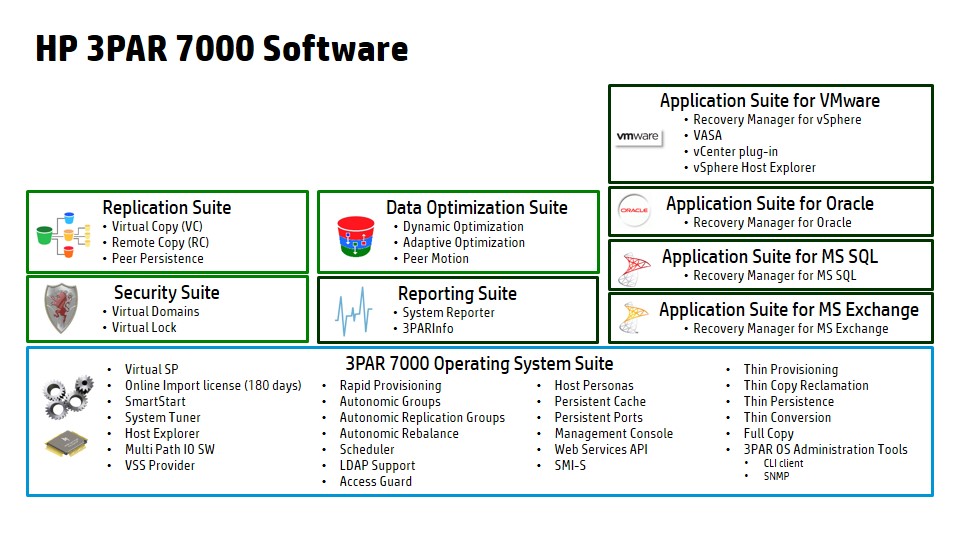Click Recovery Manager for MS Exchange text
960x540 pixels.
(x=790, y=329)
